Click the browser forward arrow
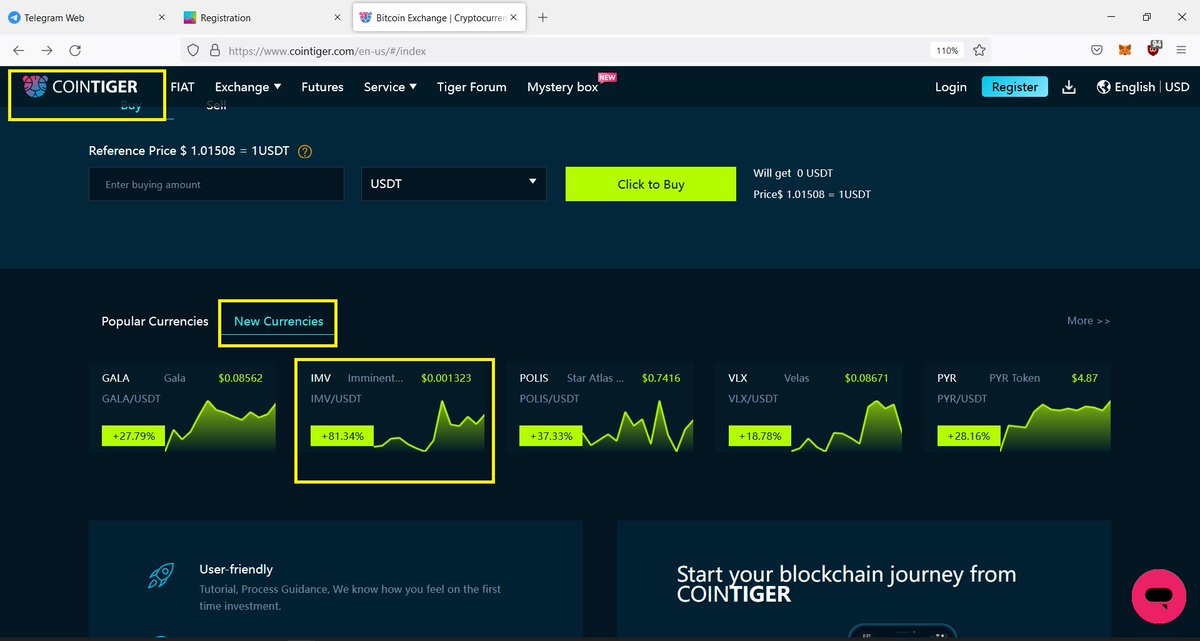The image size is (1200, 641). tap(47, 50)
